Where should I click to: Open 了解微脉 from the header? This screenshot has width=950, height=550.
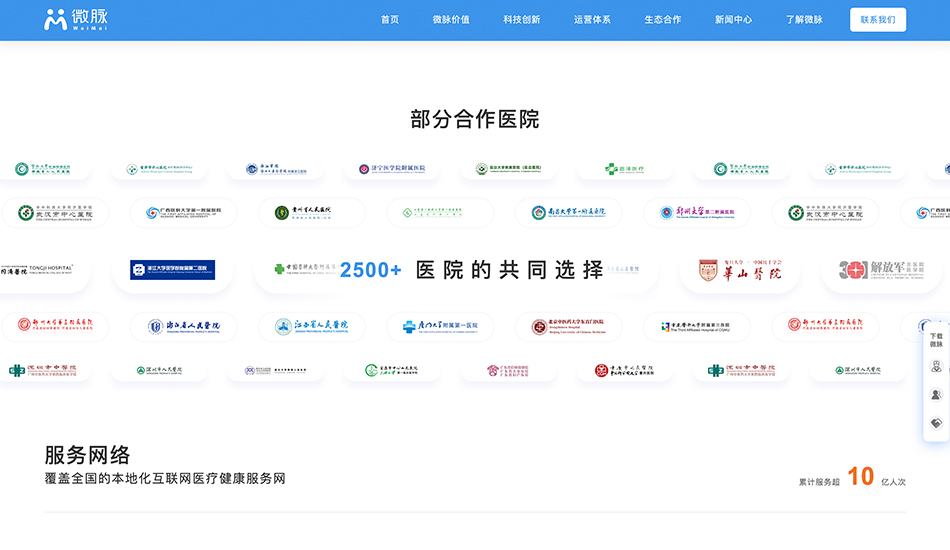coord(804,20)
